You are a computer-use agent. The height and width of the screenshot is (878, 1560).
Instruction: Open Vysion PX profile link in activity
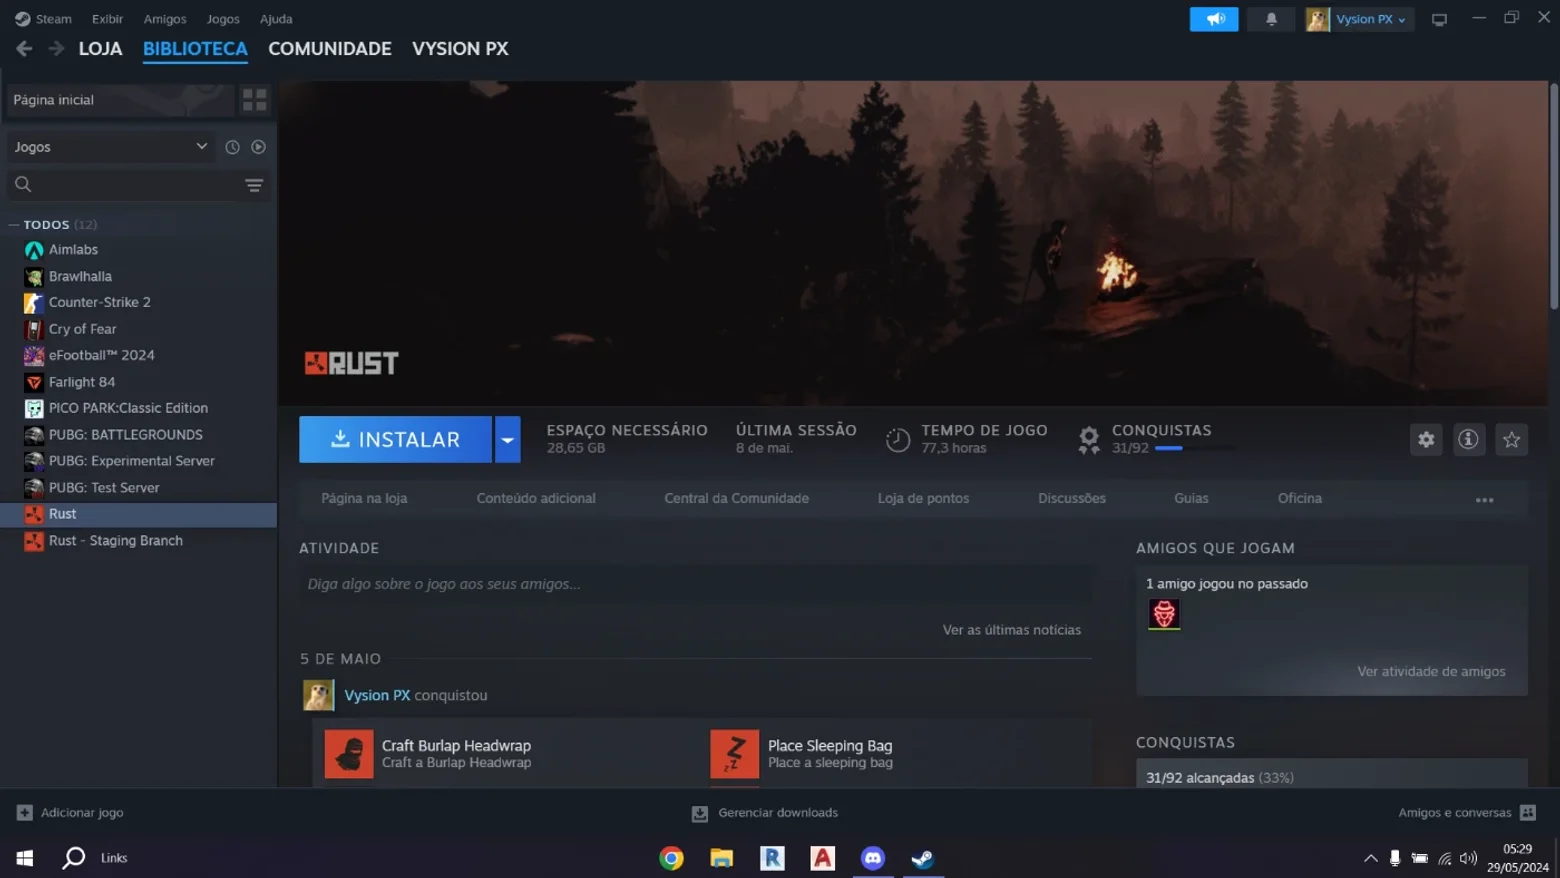[x=377, y=695]
